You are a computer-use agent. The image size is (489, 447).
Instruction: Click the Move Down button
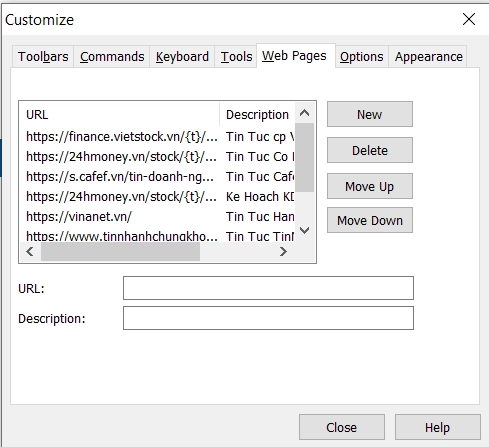coord(370,220)
